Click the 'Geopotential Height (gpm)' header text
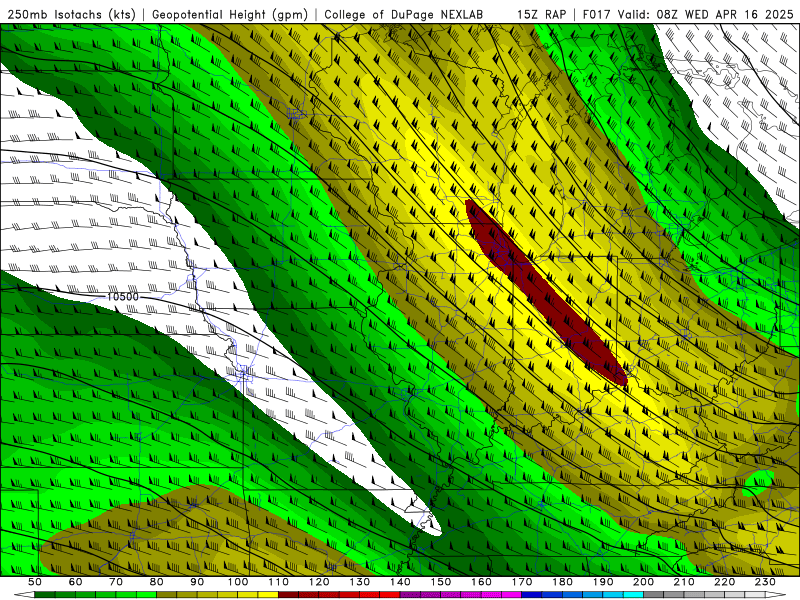The image size is (800, 600). [x=230, y=14]
